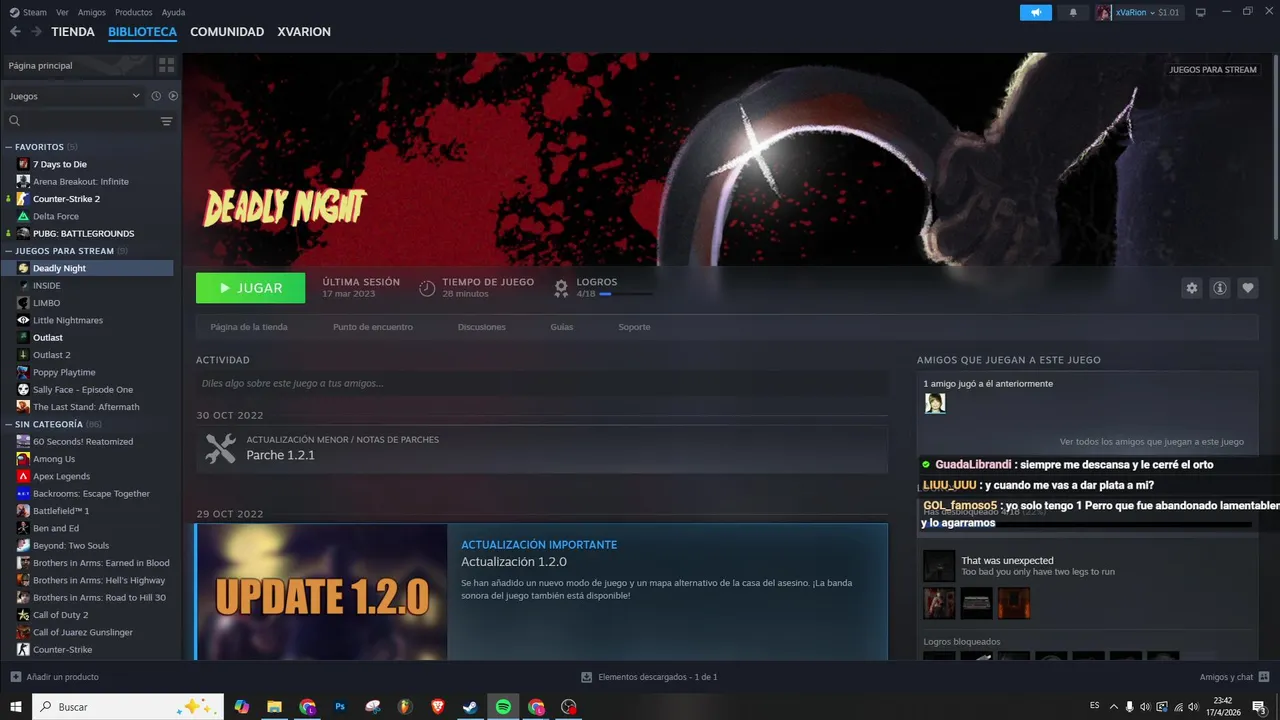Screen dimensions: 1280x720
Task: Select Among Us in the library list
Action: [54, 459]
